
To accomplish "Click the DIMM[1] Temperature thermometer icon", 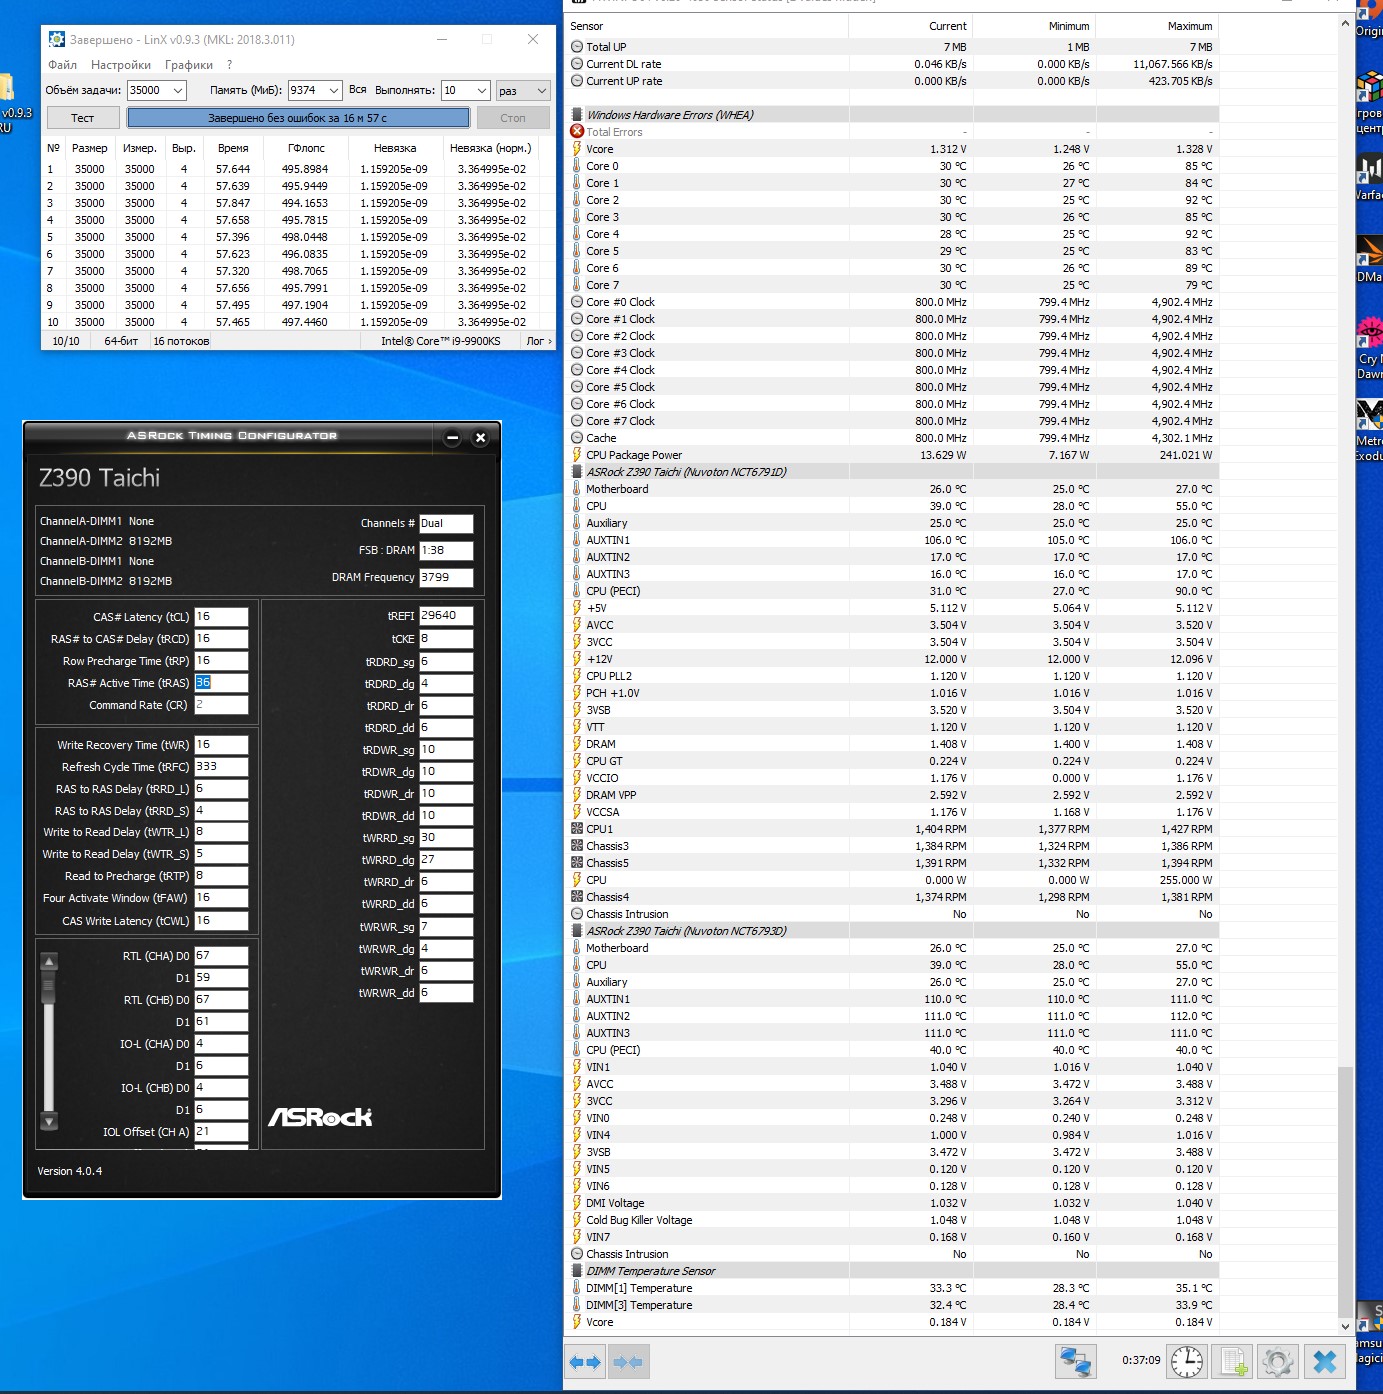I will tap(577, 1288).
